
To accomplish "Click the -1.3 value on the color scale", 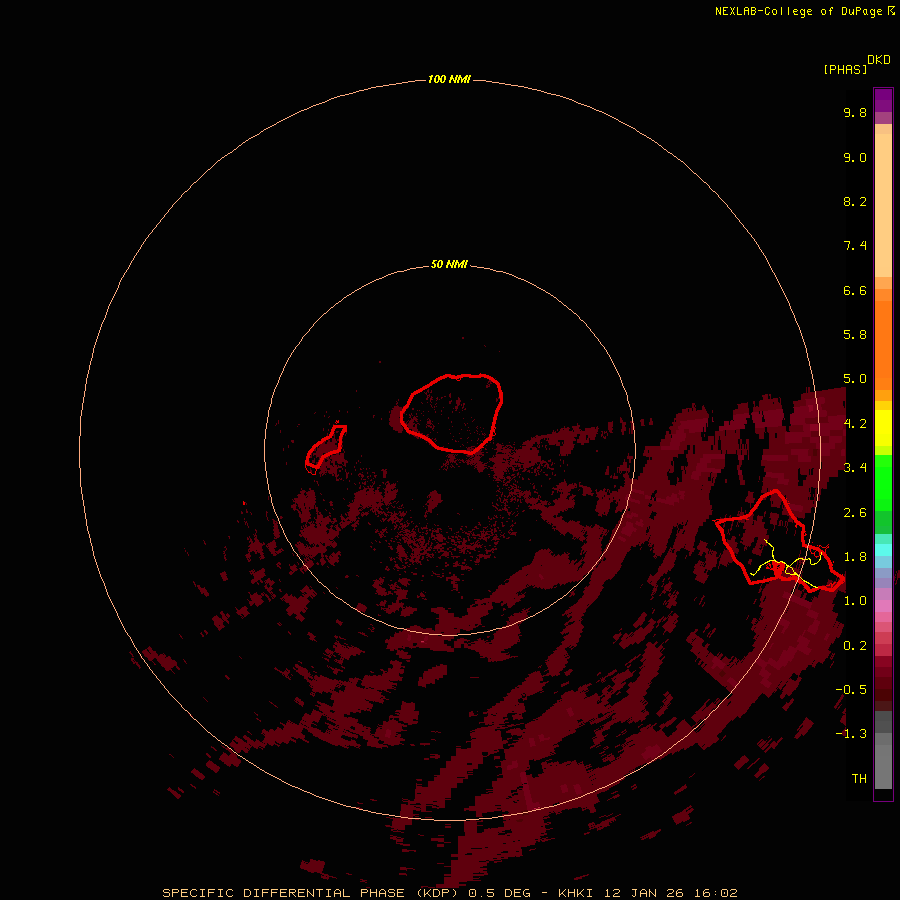I will pos(851,734).
